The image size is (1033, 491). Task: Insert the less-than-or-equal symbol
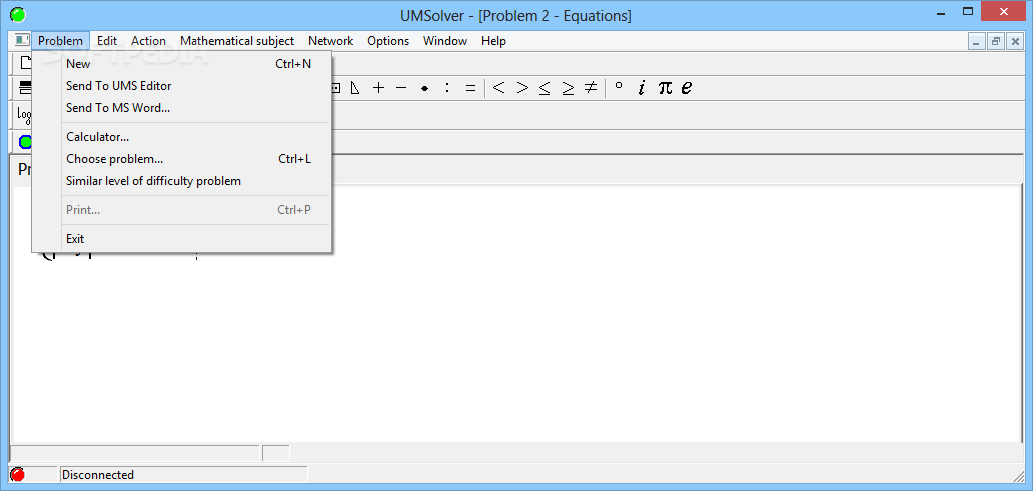coord(545,88)
